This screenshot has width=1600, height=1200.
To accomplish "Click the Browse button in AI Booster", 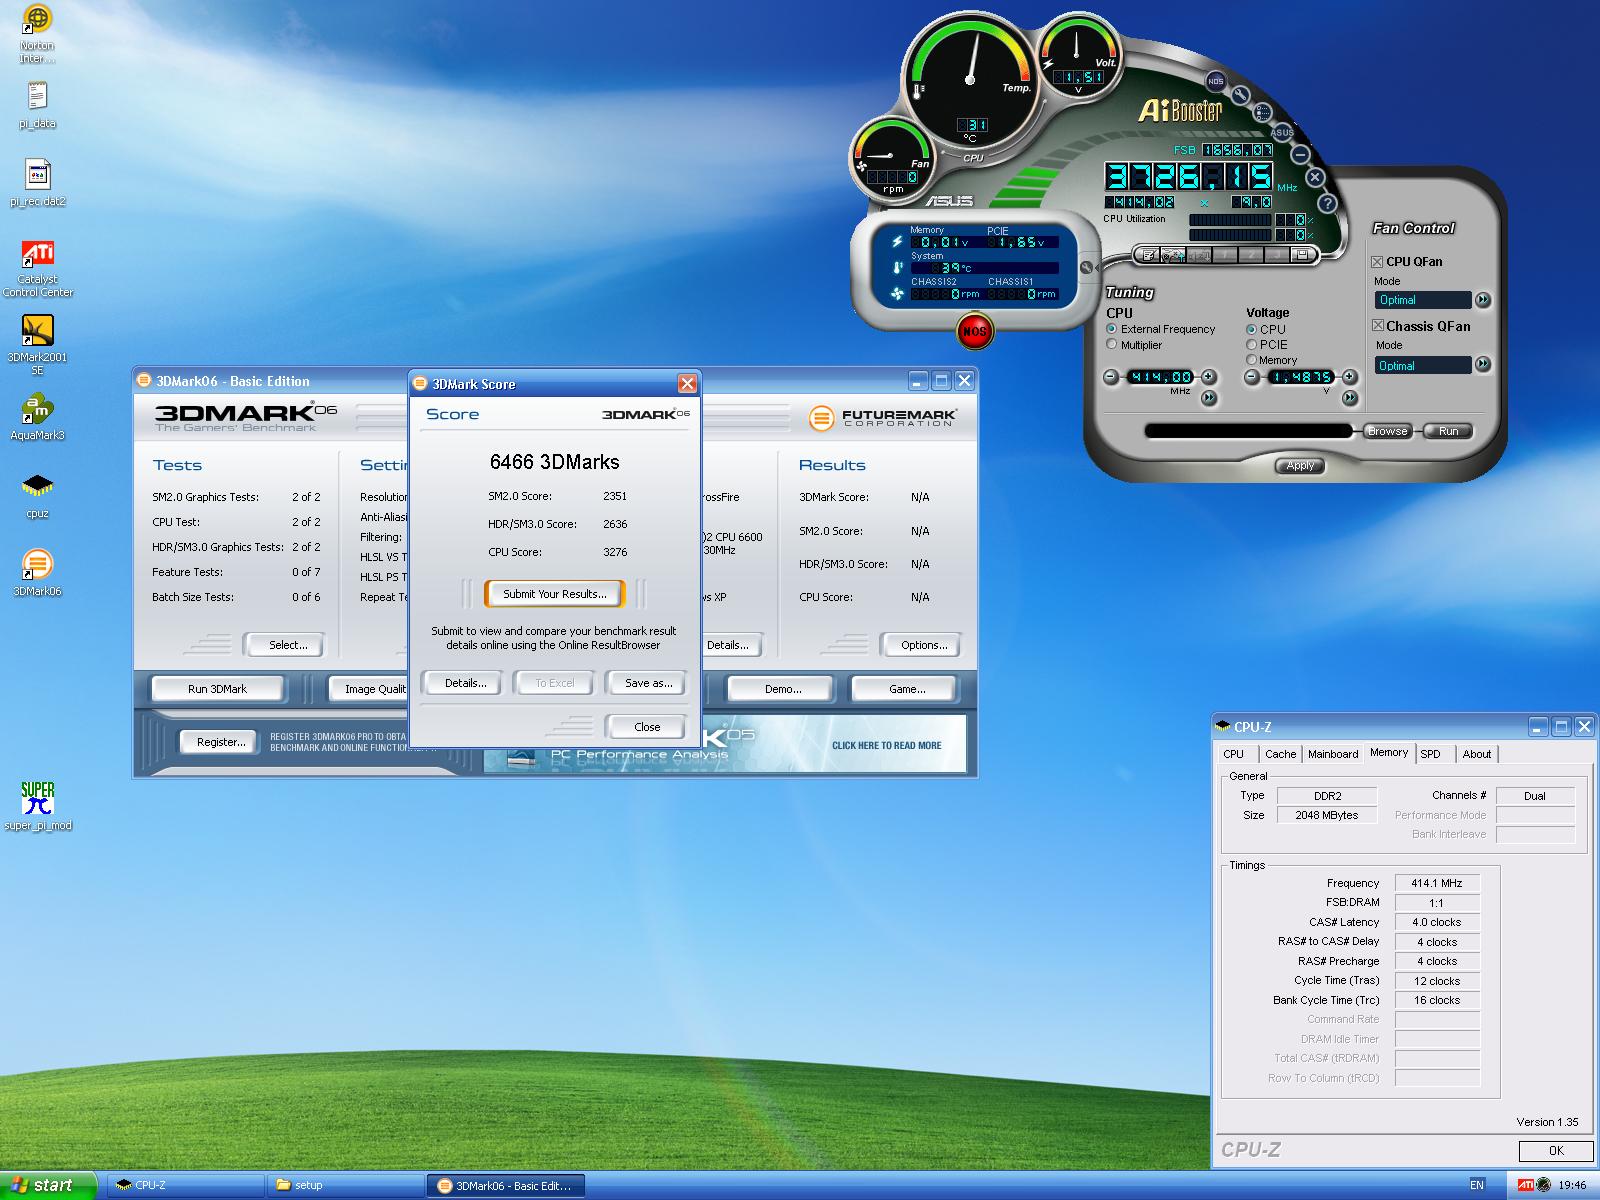I will click(1387, 431).
